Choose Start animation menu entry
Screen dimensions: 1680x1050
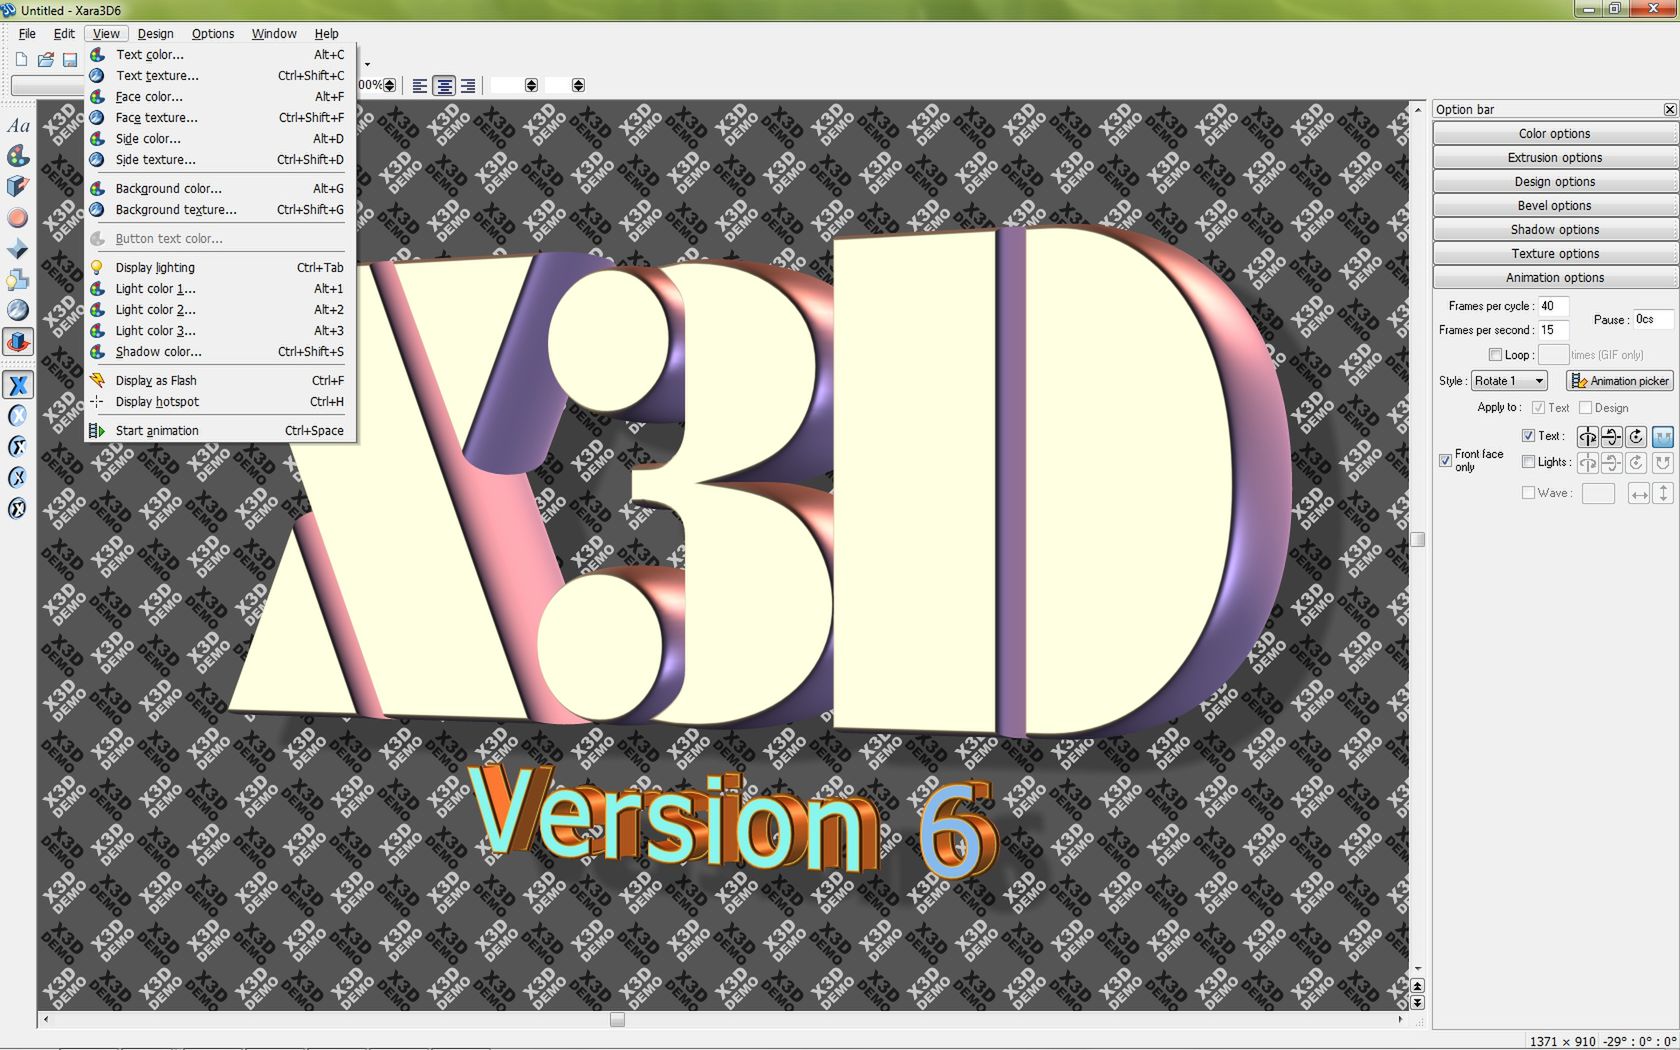[x=220, y=431]
